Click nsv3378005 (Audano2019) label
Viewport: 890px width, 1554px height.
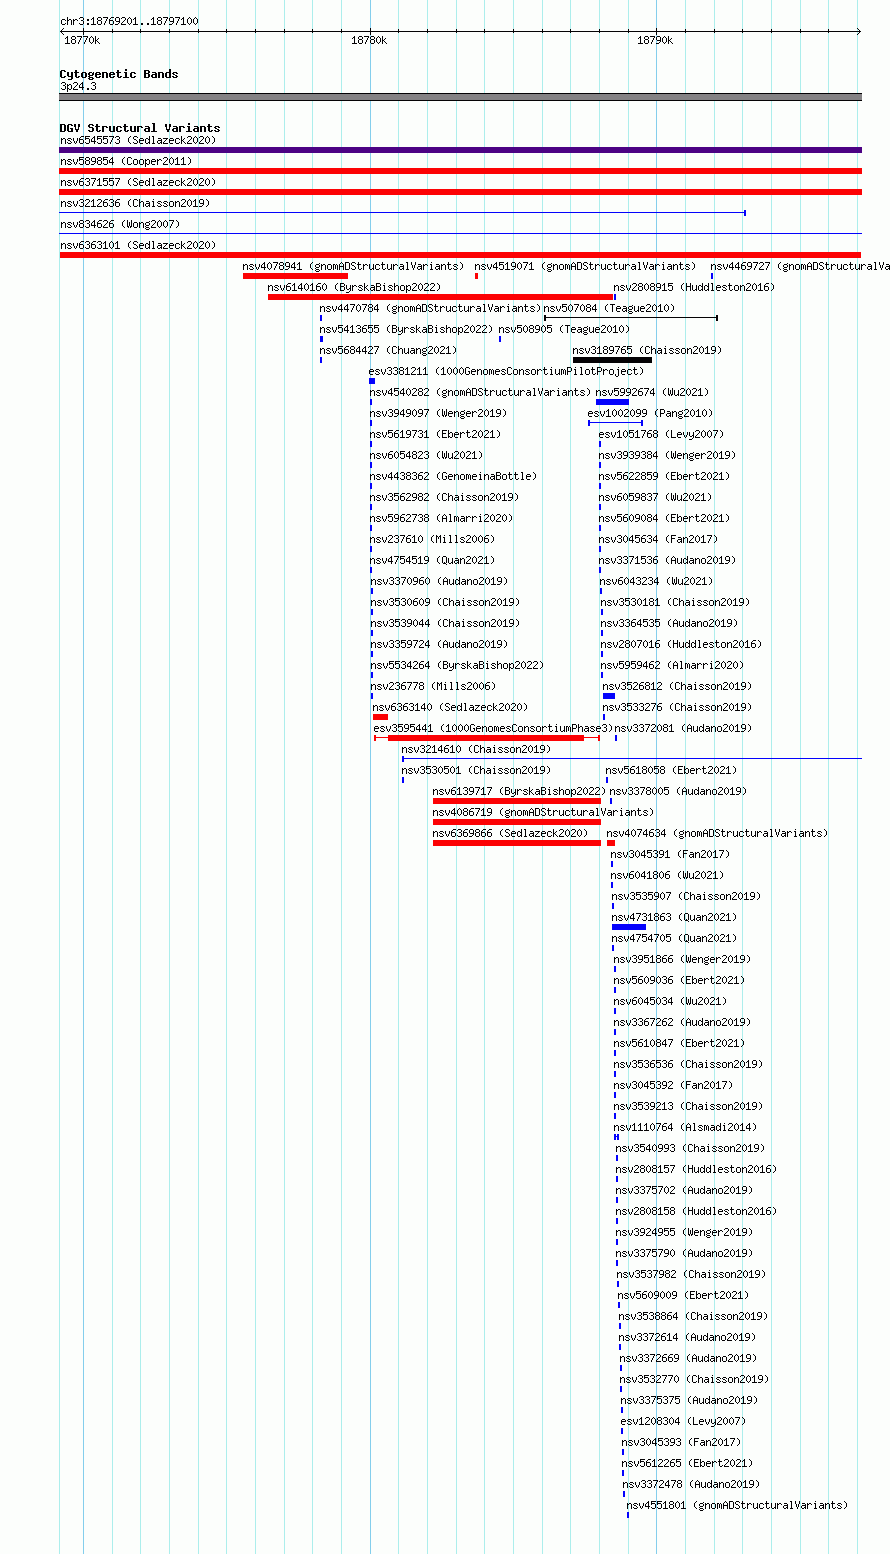678,791
